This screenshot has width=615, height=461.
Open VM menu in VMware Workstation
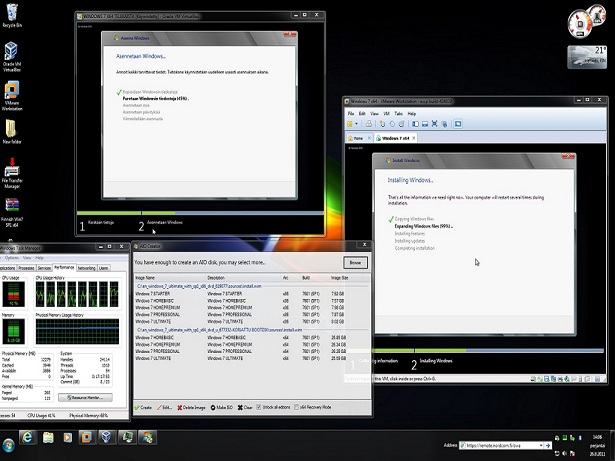click(386, 113)
